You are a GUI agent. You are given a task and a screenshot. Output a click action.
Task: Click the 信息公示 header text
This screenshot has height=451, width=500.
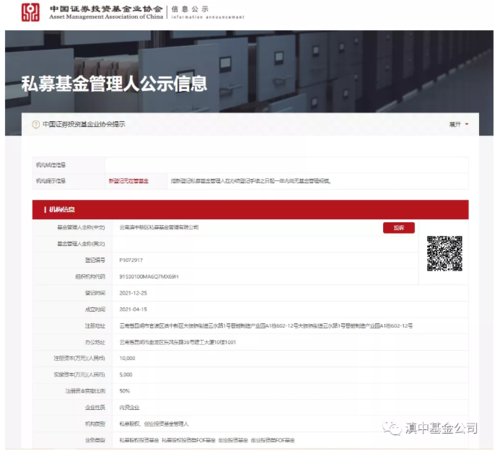(x=190, y=9)
